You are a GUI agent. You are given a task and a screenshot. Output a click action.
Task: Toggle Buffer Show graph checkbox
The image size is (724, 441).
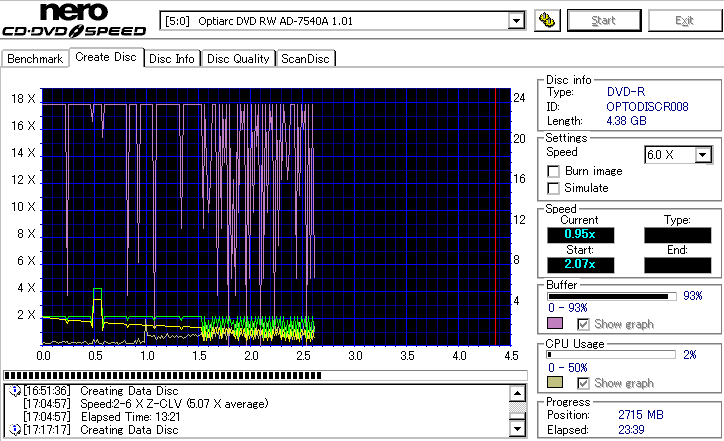point(583,324)
